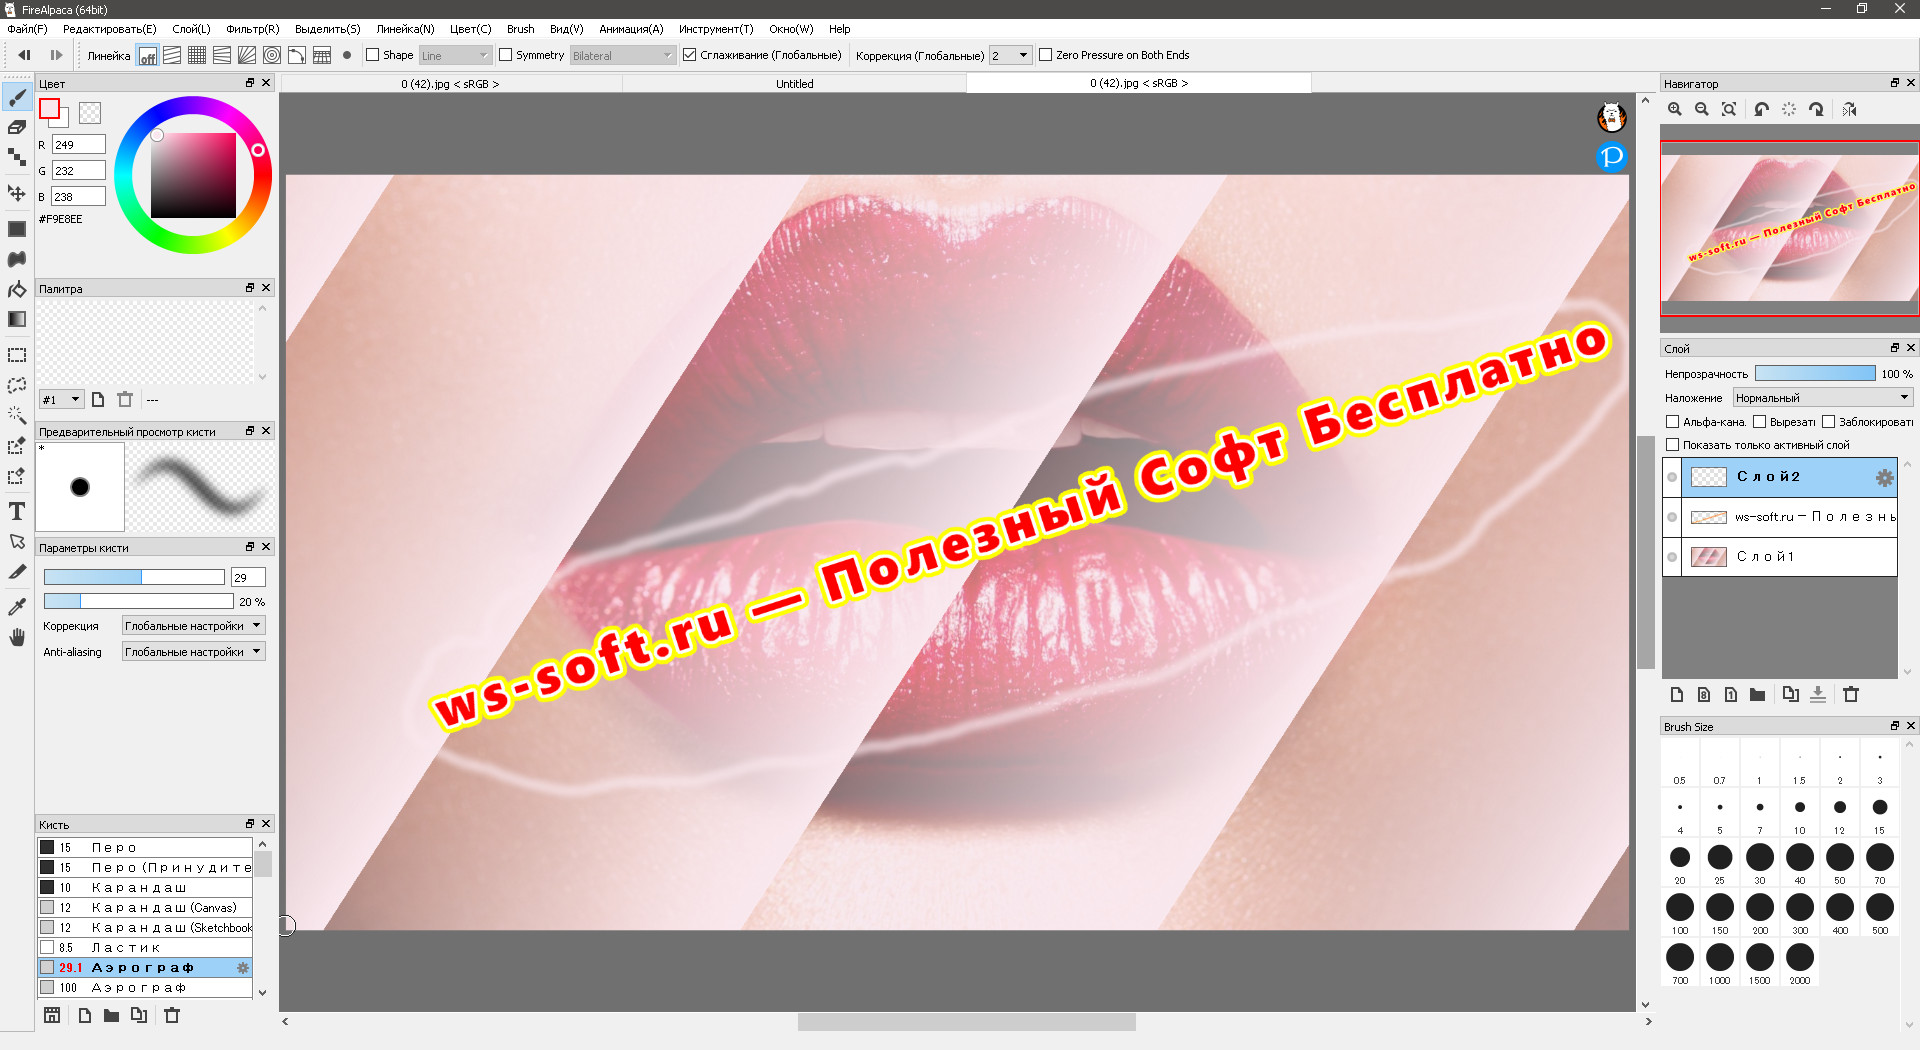Click the Zoom In icon in Navigator
The width and height of the screenshot is (1920, 1050).
pyautogui.click(x=1675, y=109)
